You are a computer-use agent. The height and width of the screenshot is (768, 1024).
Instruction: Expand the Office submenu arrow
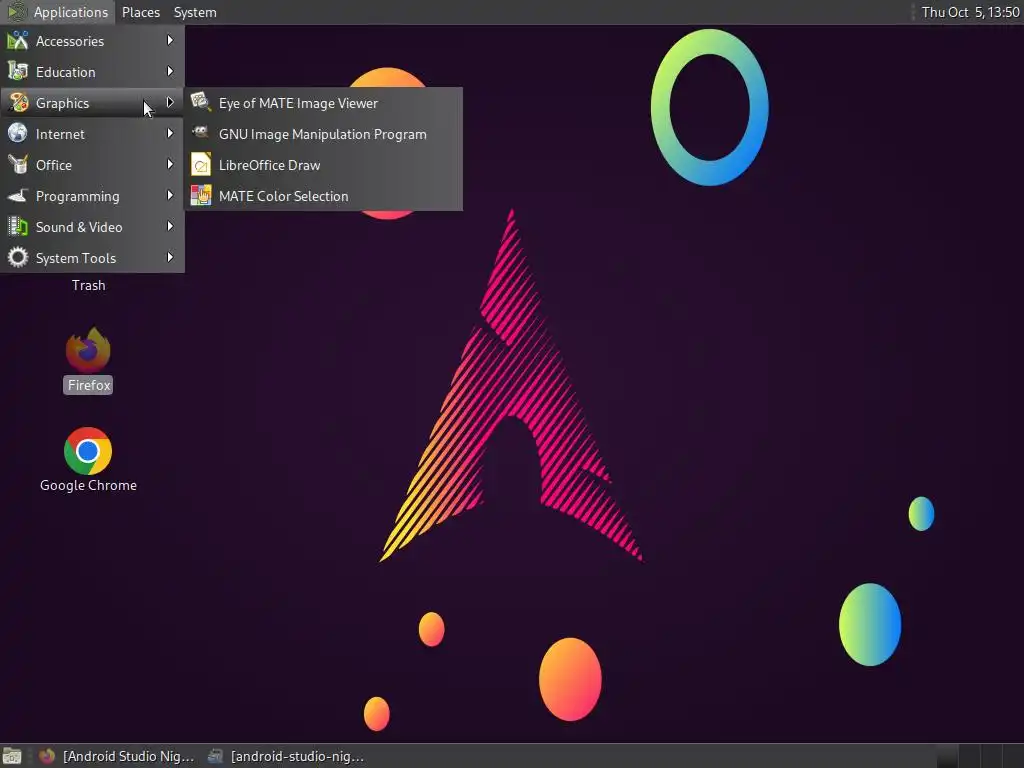coord(170,165)
